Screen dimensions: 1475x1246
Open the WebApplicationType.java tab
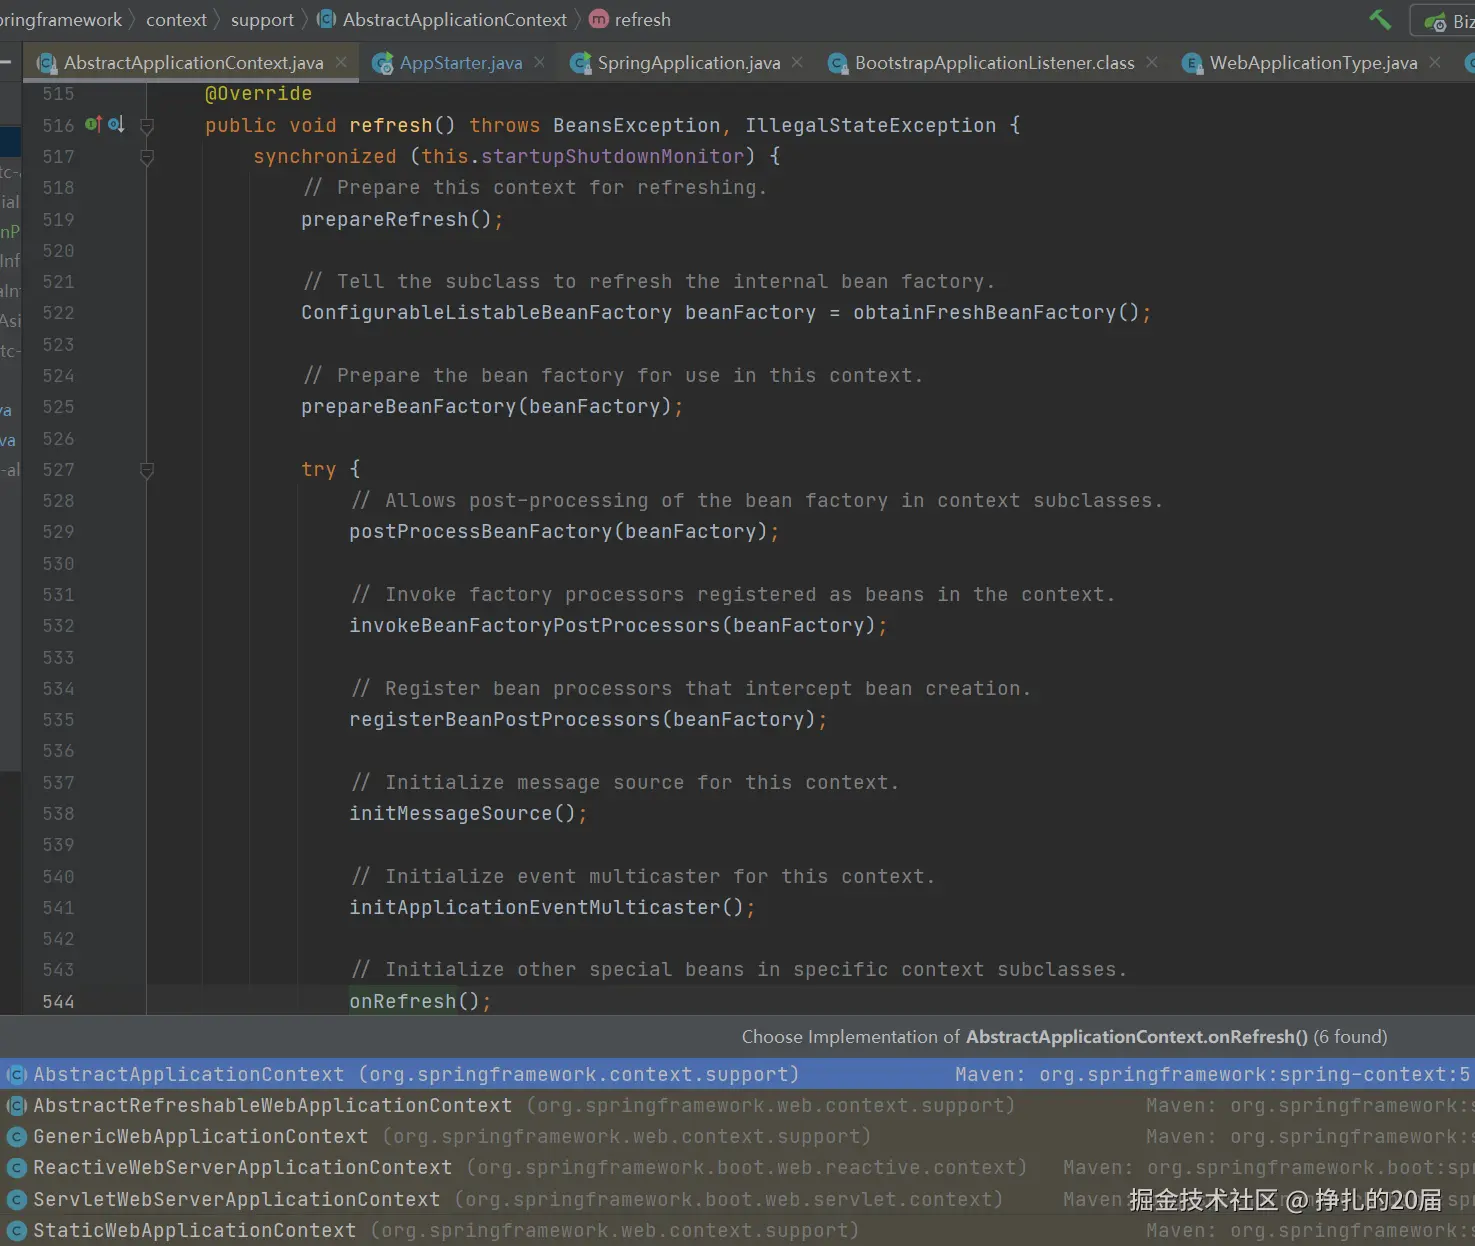[1313, 63]
